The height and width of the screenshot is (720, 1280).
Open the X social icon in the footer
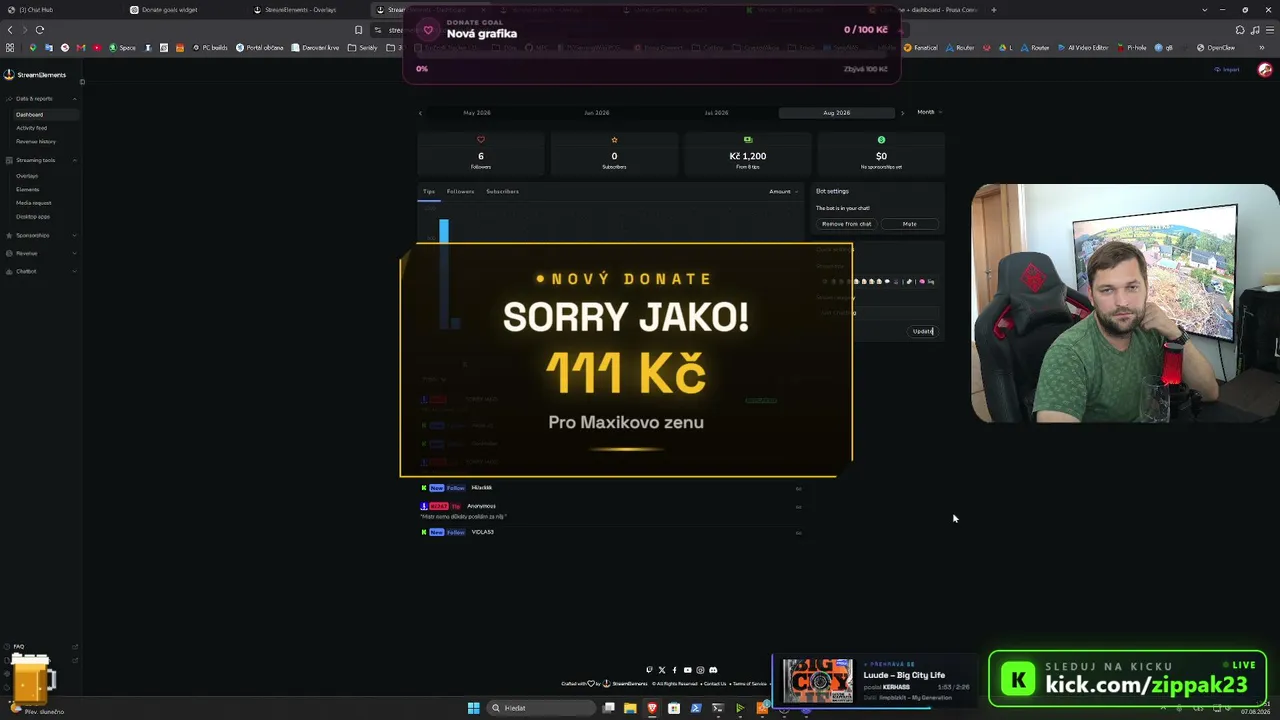662,670
